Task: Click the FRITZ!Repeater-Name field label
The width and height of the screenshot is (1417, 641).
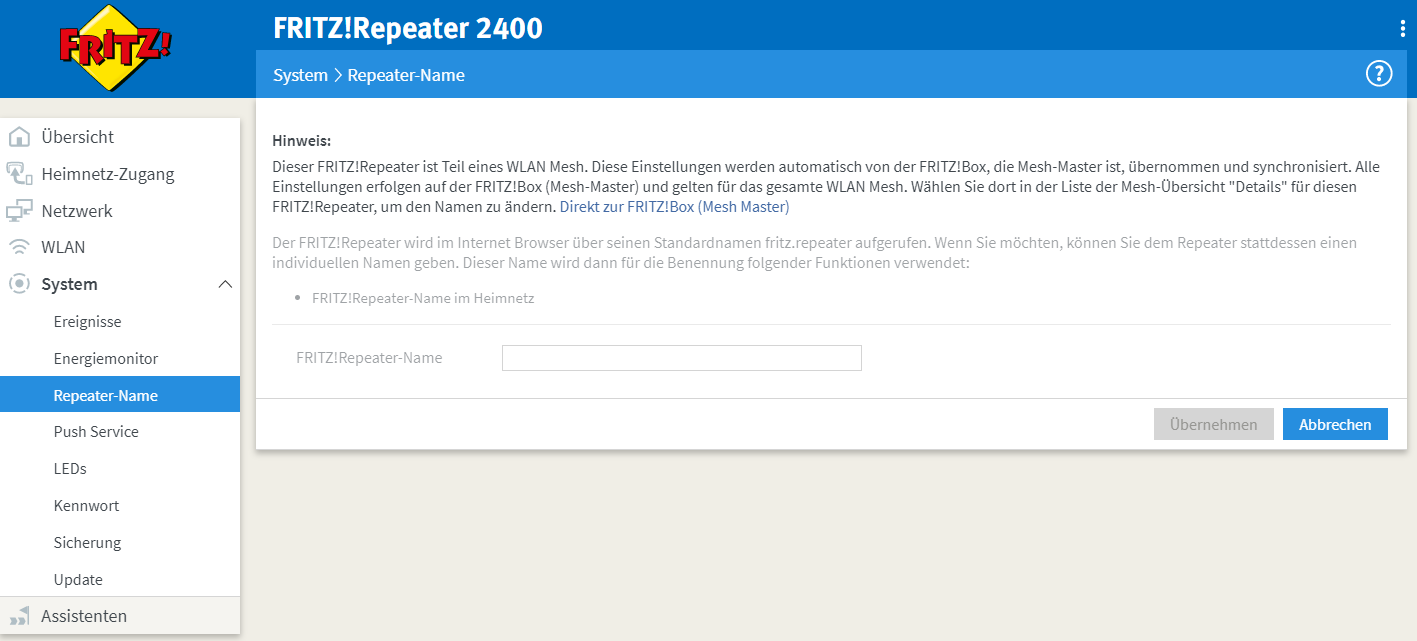Action: [x=369, y=358]
